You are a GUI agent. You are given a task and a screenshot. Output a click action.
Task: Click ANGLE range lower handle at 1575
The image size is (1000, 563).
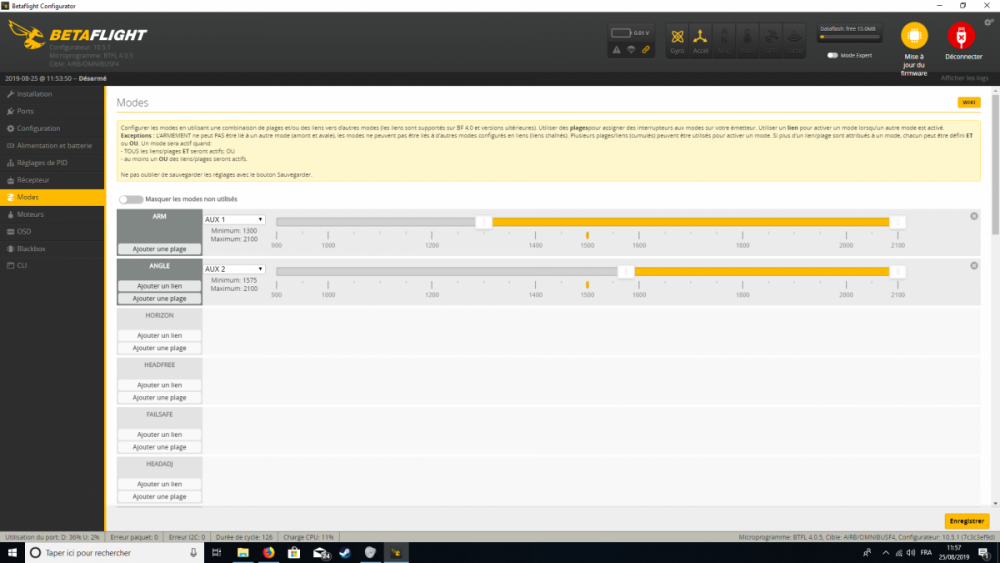pyautogui.click(x=626, y=272)
